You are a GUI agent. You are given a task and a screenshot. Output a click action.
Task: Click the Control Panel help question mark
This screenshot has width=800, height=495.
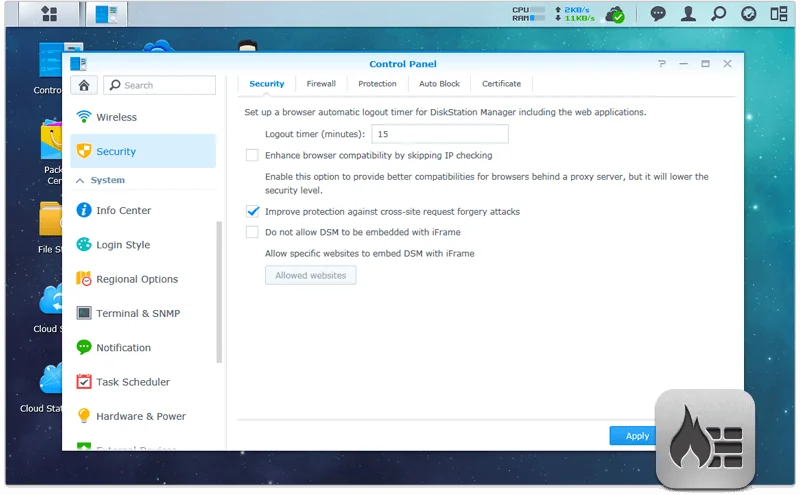pyautogui.click(x=661, y=64)
